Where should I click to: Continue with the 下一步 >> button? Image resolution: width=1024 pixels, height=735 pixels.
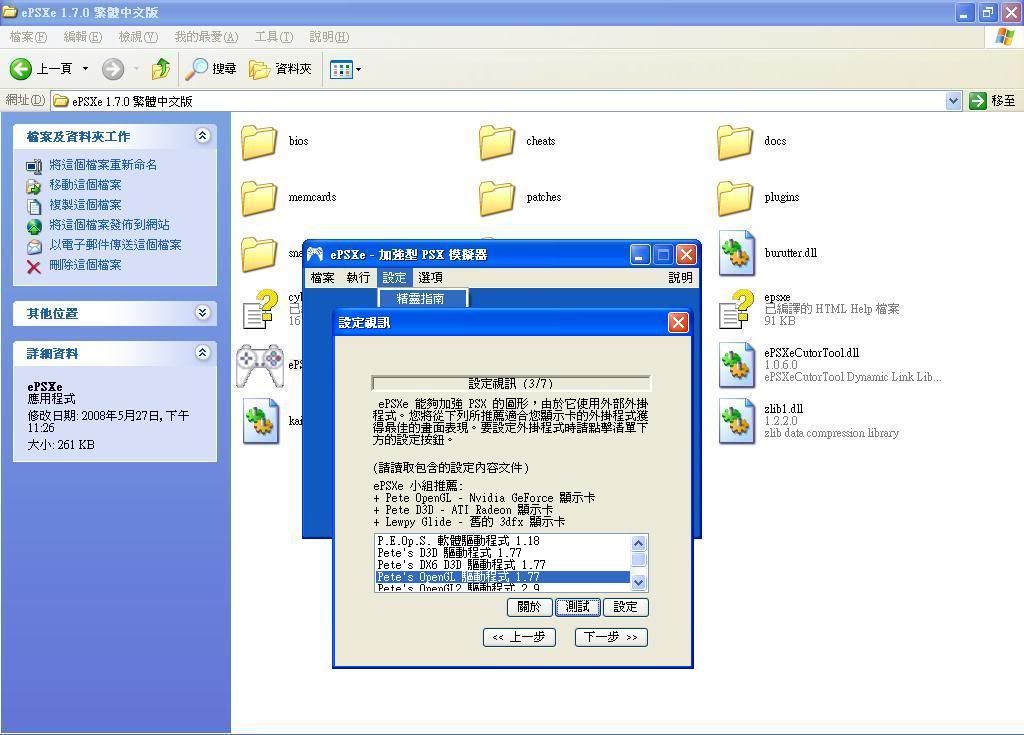point(611,637)
